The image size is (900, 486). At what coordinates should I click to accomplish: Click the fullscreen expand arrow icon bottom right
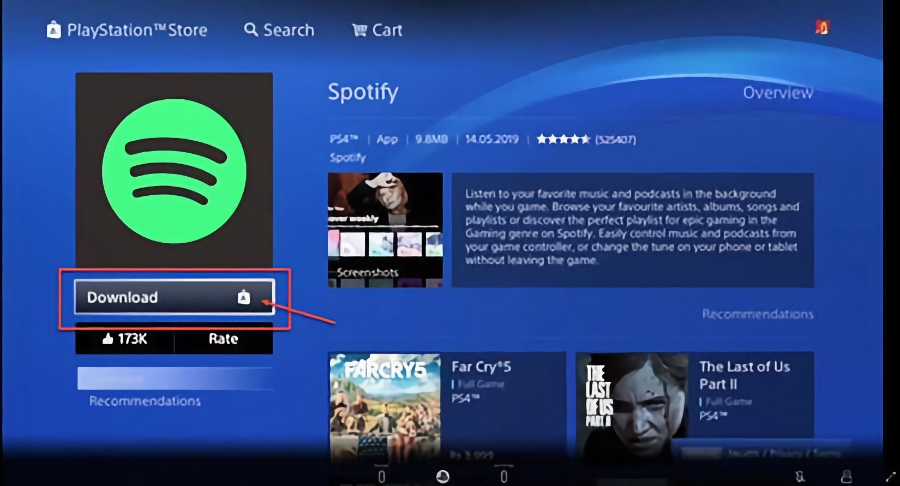891,477
